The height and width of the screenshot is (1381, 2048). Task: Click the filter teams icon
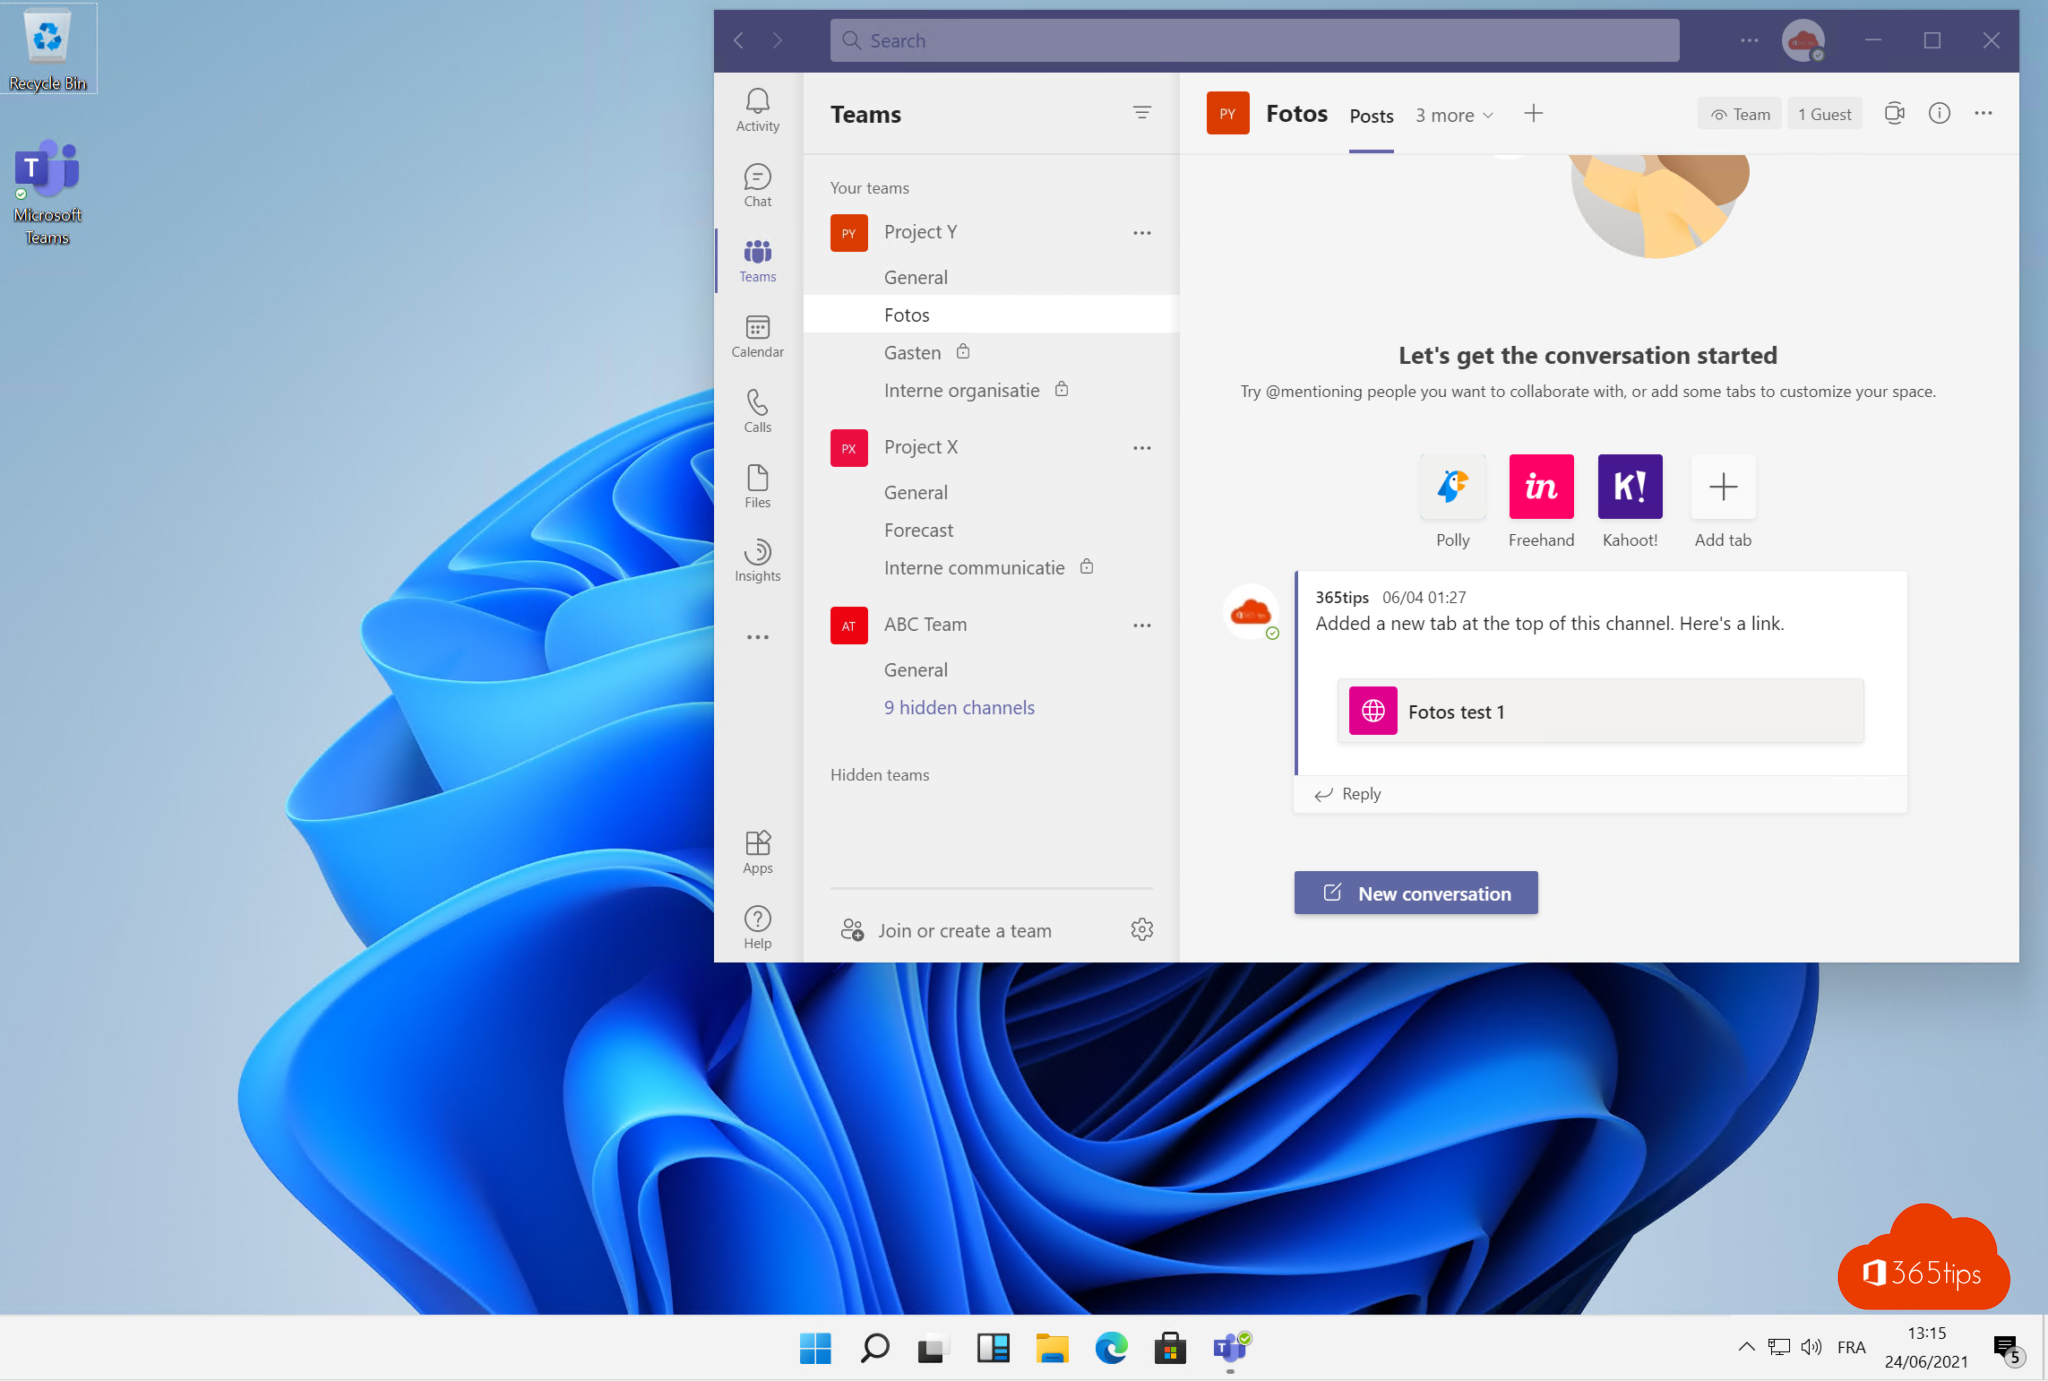(x=1141, y=113)
